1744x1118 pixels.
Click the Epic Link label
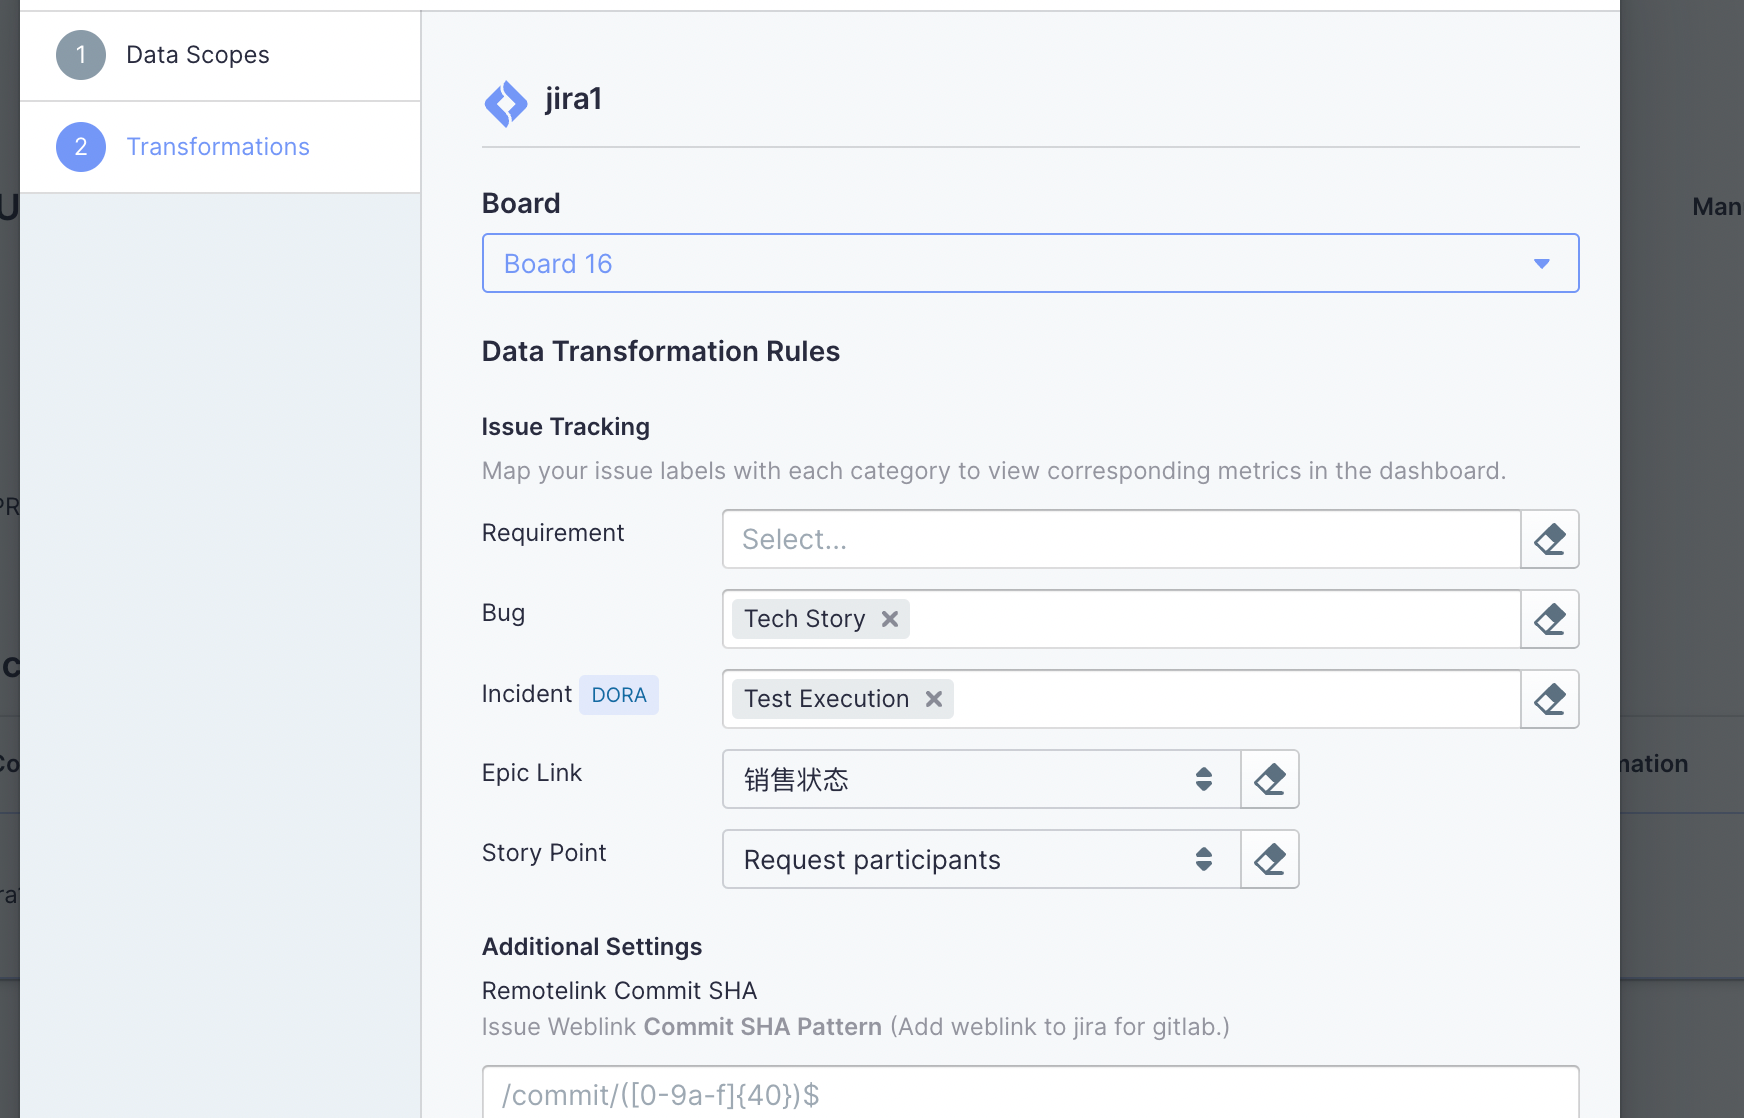532,773
